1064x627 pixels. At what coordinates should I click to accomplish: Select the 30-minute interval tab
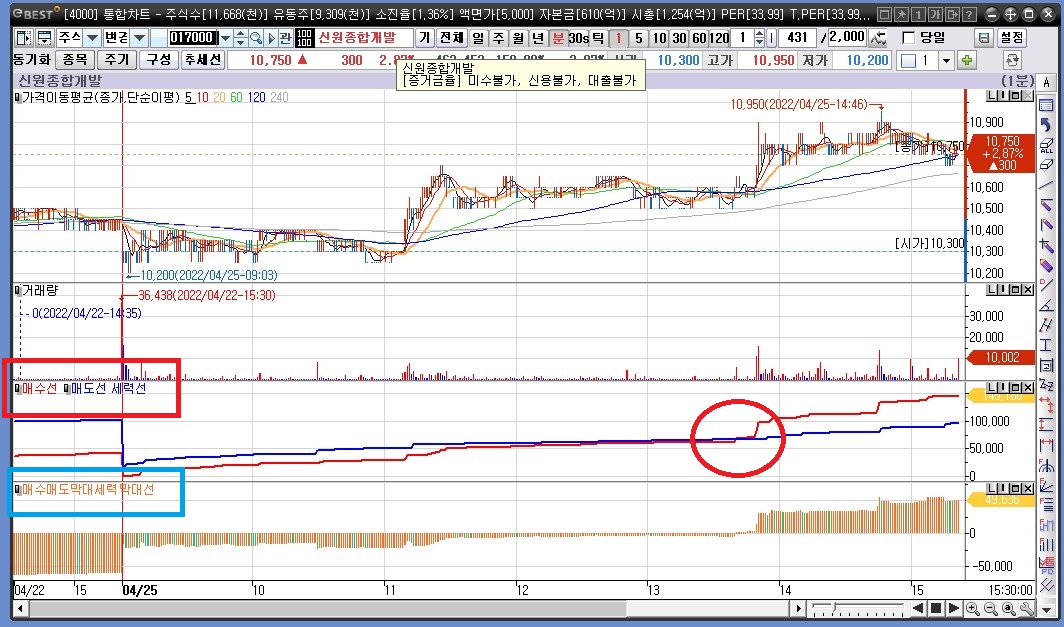pos(679,37)
